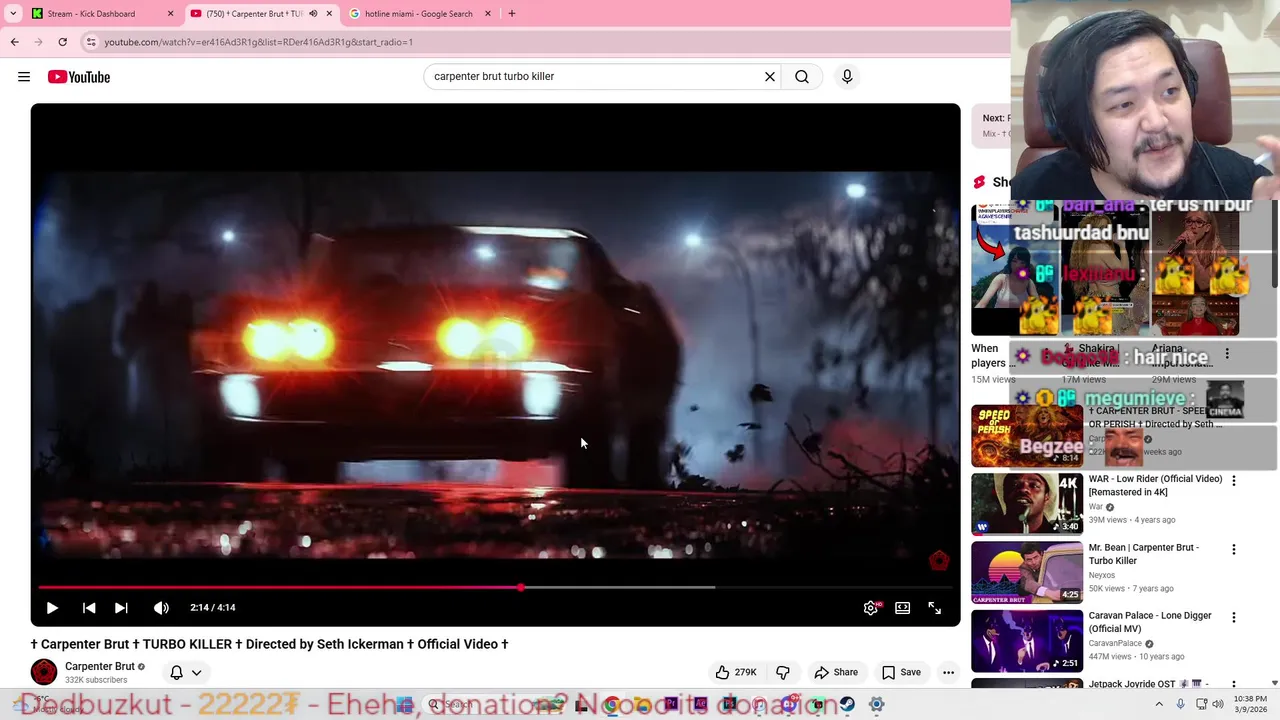The height and width of the screenshot is (720, 1280).
Task: Open Mr. Bean Turbo Killer thumbnail
Action: (x=1027, y=573)
